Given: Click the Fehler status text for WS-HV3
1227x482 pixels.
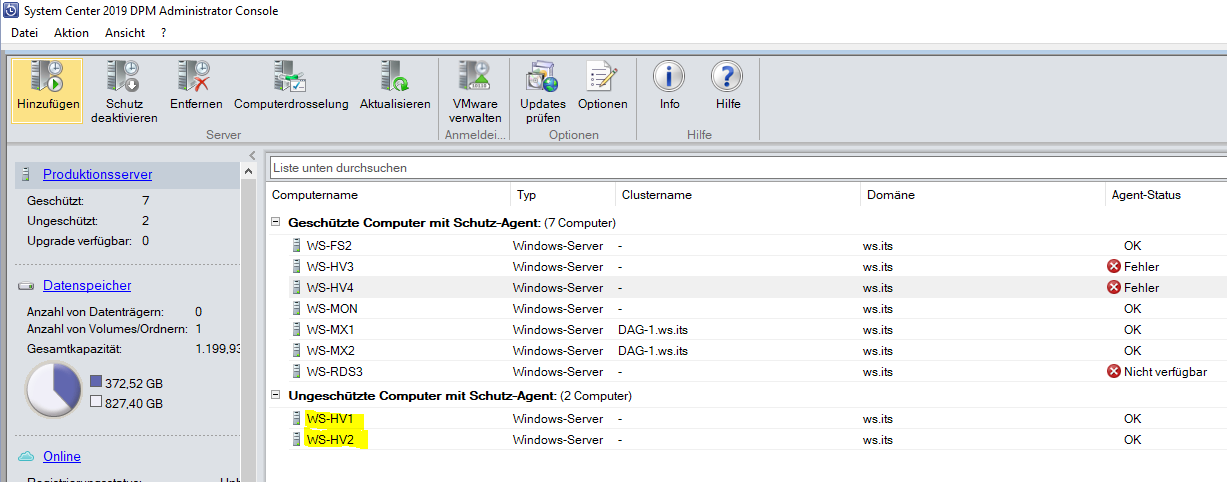Looking at the screenshot, I should point(1141,266).
